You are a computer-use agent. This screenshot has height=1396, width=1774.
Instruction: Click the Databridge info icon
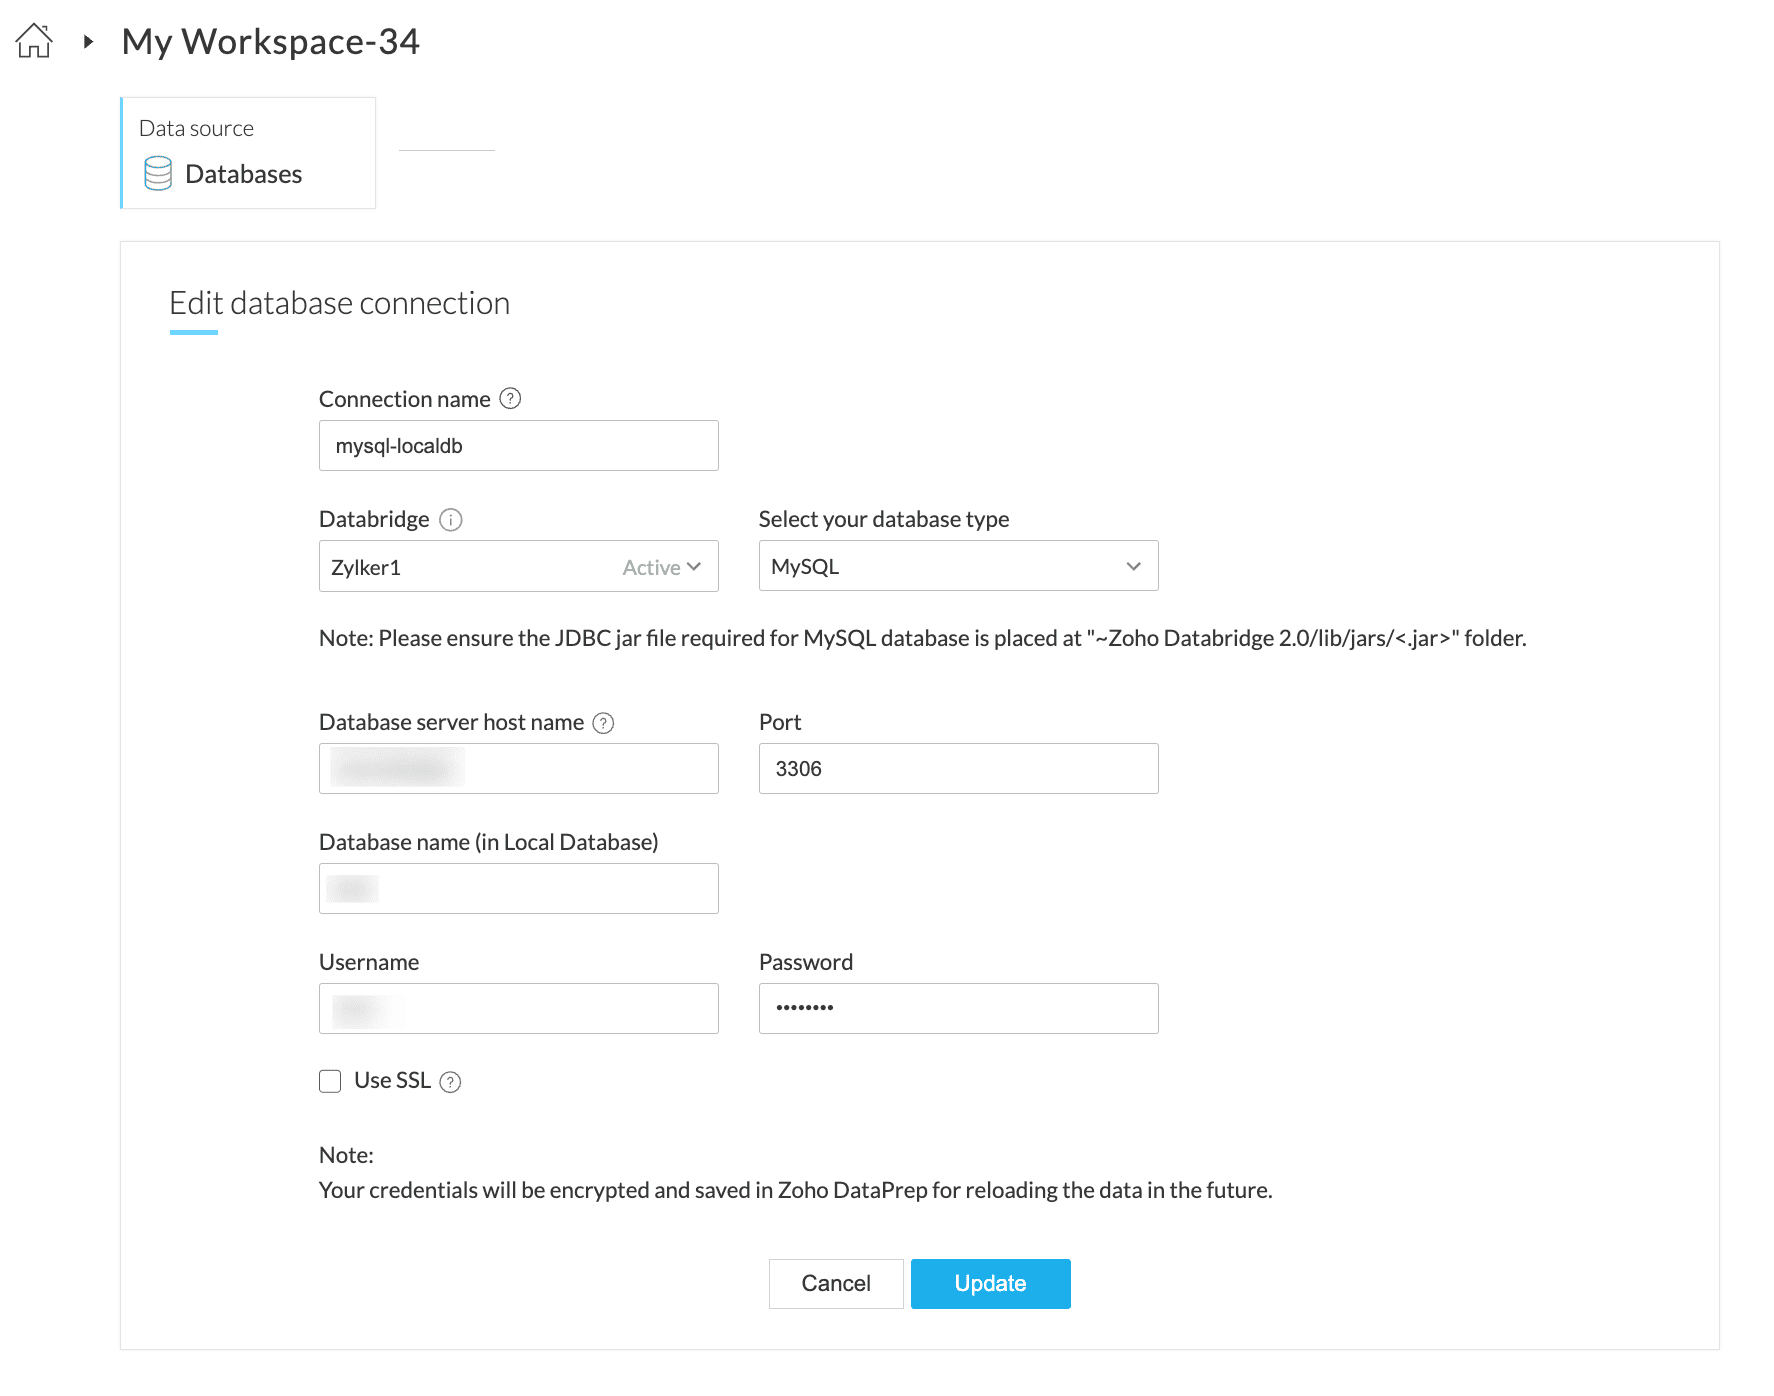(x=451, y=520)
